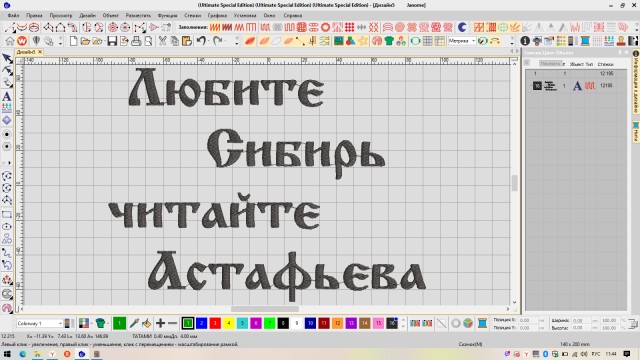
Task: Close the Дизайн5 document tab
Action: pyautogui.click(x=40, y=52)
